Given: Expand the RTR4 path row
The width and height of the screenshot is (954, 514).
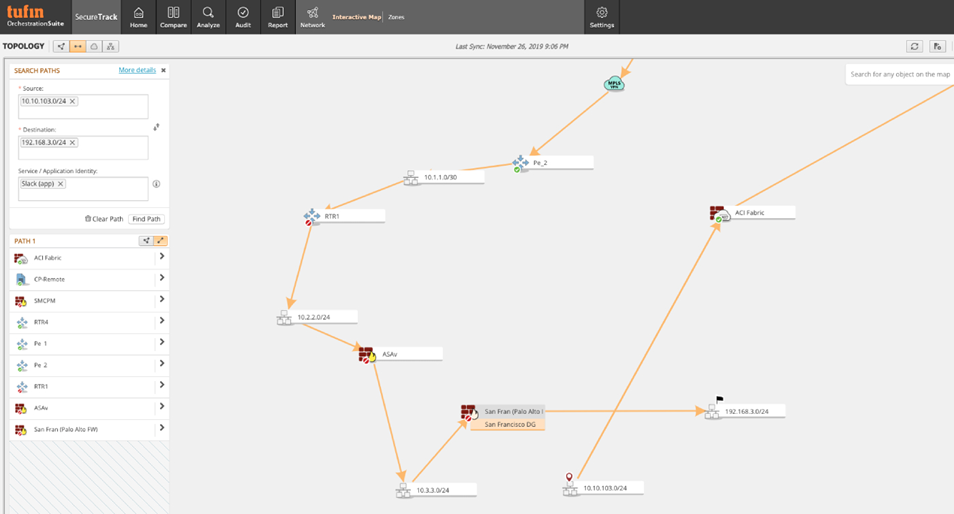Looking at the screenshot, I should [162, 321].
